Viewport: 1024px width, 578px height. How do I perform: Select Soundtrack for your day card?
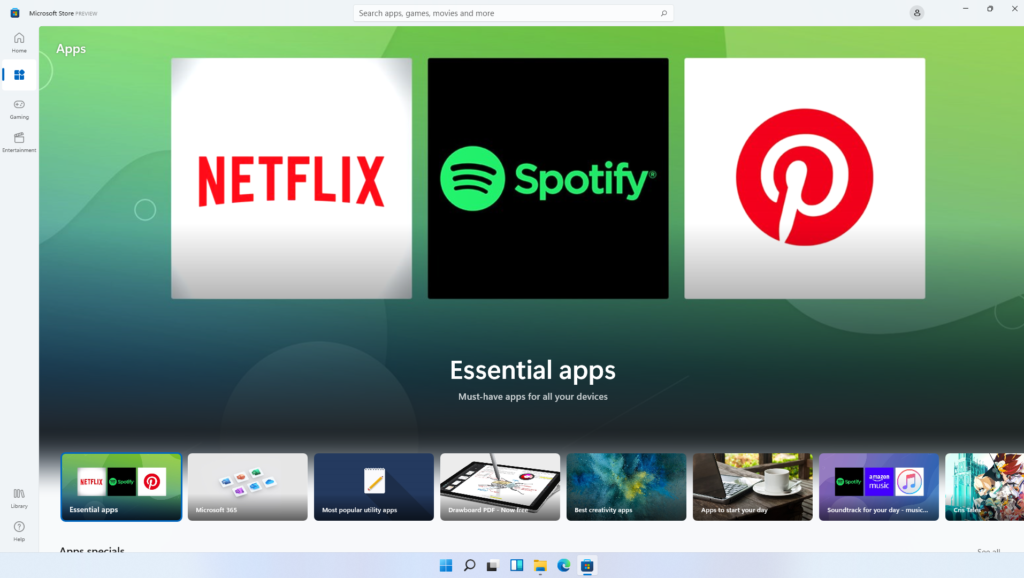pos(879,487)
